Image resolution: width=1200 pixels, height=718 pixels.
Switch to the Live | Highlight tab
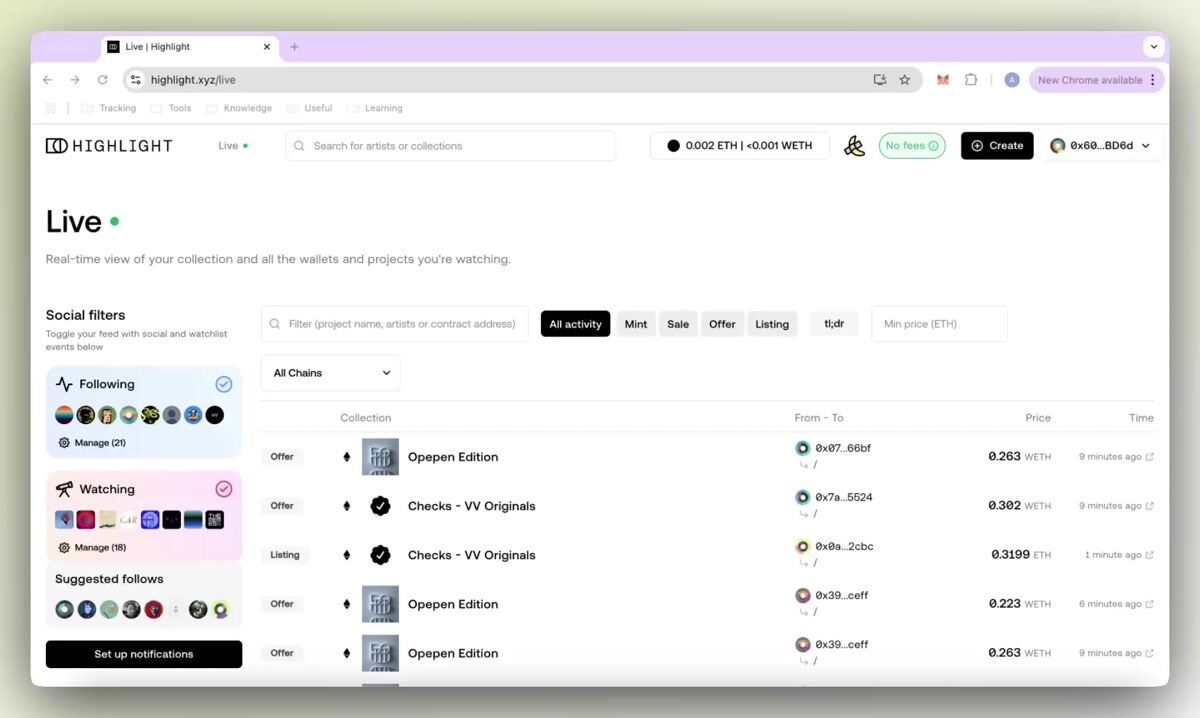[x=188, y=47]
